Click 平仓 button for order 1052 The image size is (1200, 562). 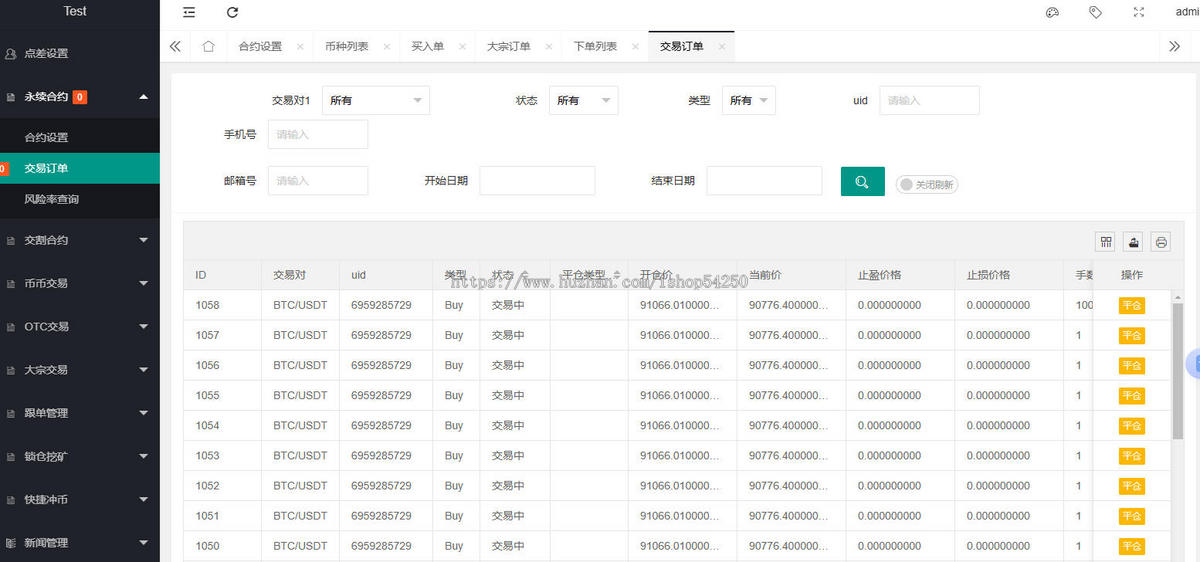(1132, 486)
